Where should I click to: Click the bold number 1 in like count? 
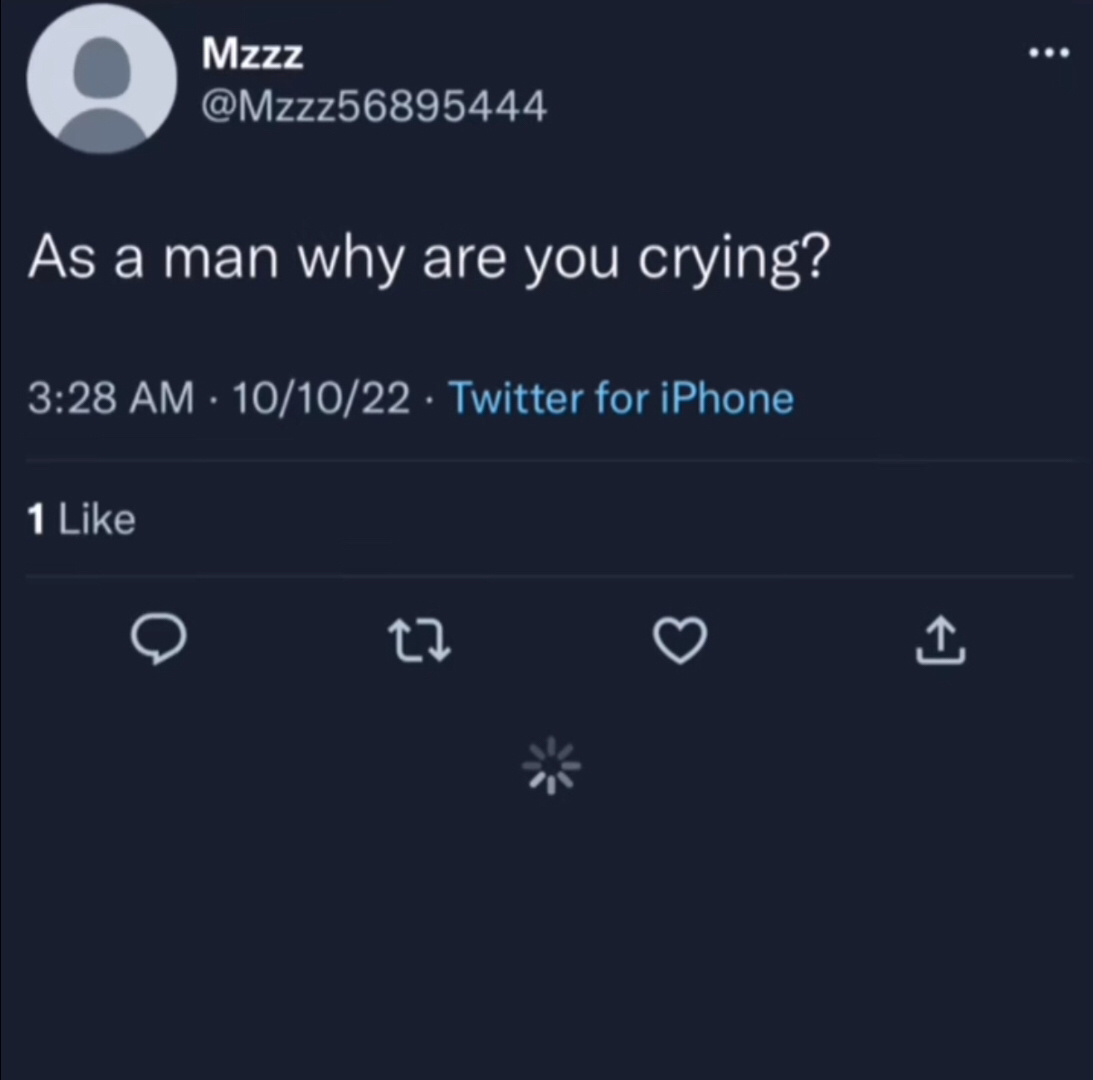37,519
